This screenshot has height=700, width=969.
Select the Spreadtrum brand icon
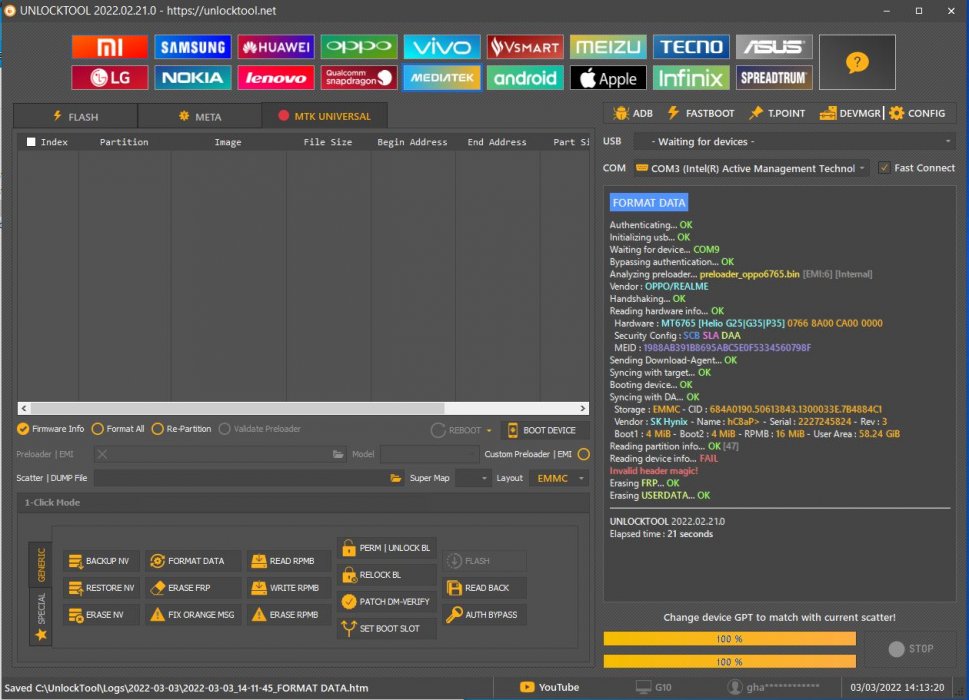(774, 78)
